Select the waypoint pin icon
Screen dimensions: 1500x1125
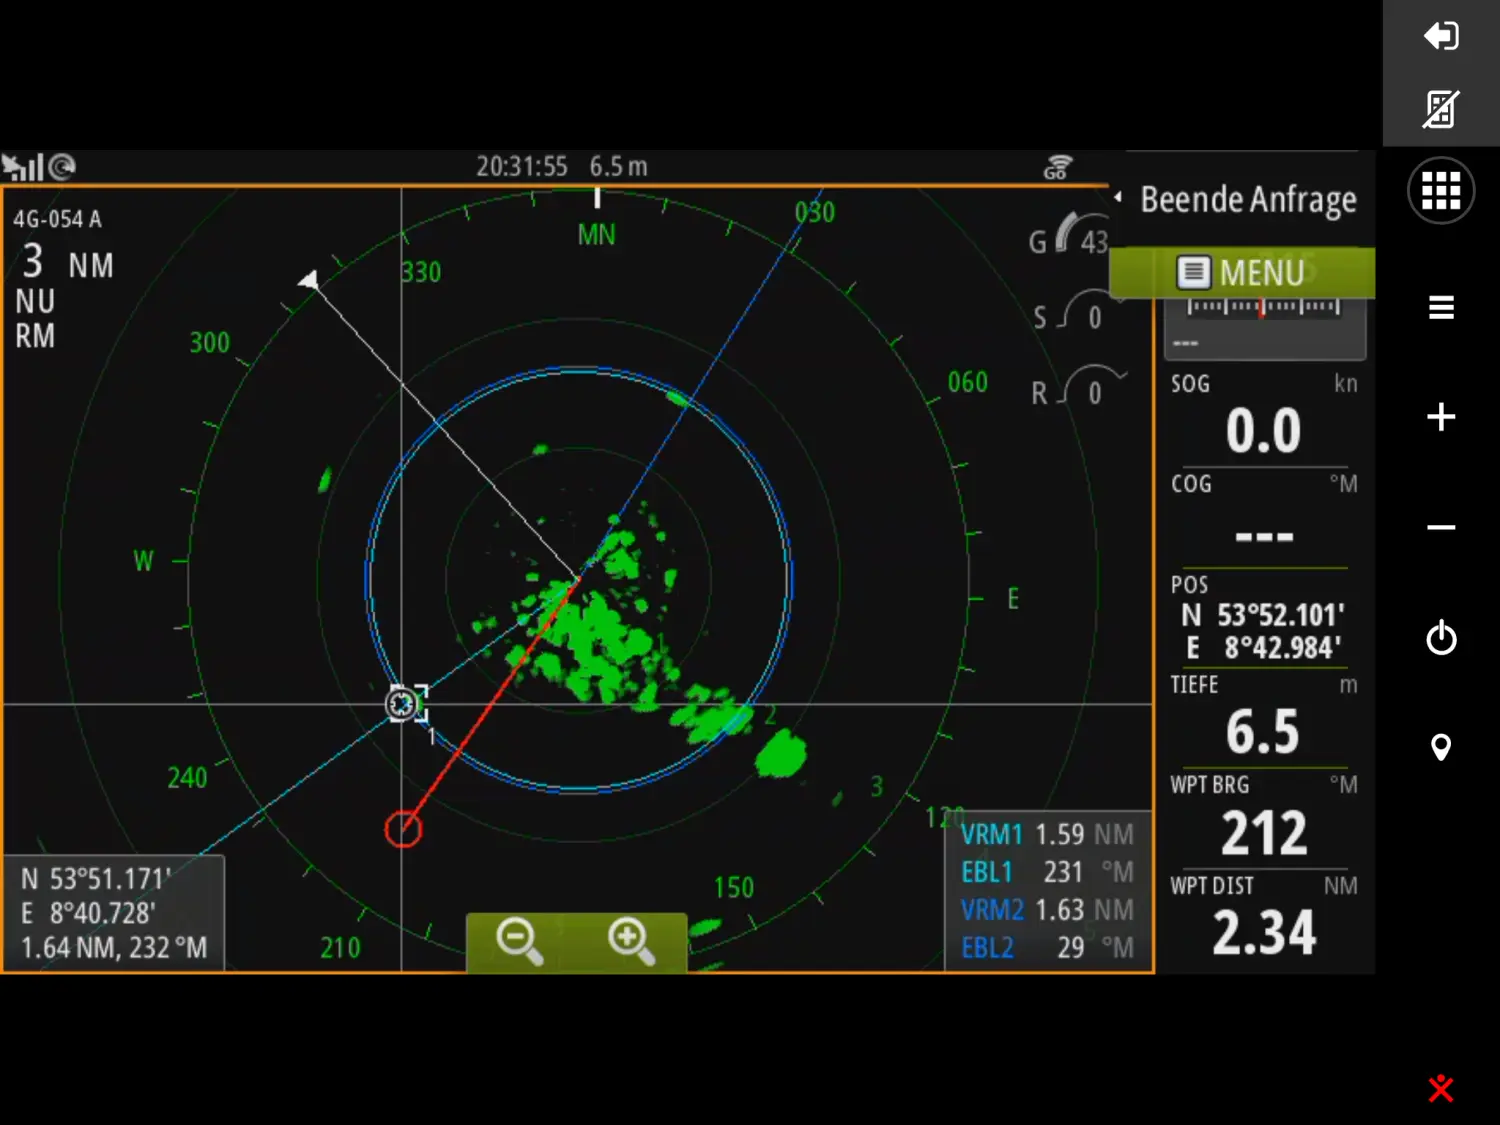pos(1441,747)
